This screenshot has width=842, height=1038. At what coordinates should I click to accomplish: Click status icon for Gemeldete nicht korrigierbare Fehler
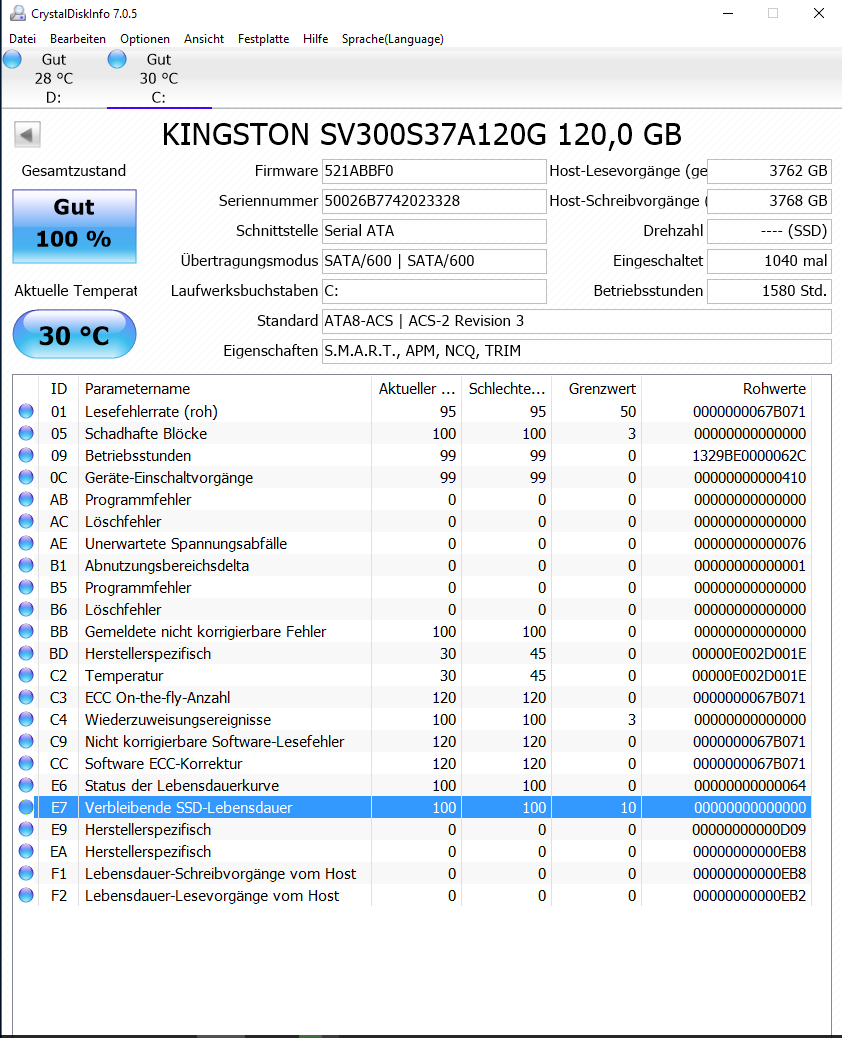26,631
